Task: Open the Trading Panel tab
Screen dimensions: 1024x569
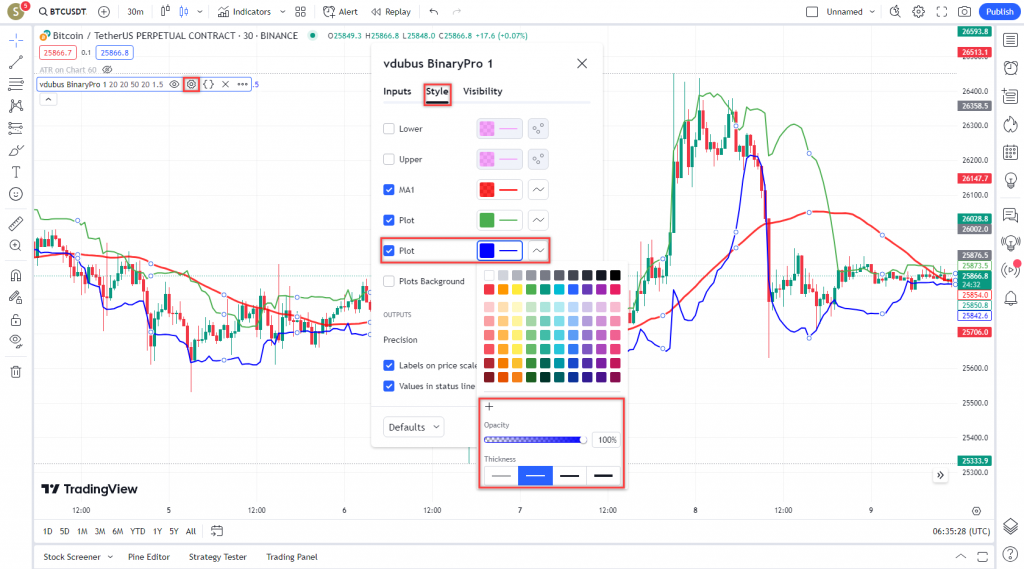Action: coord(292,557)
